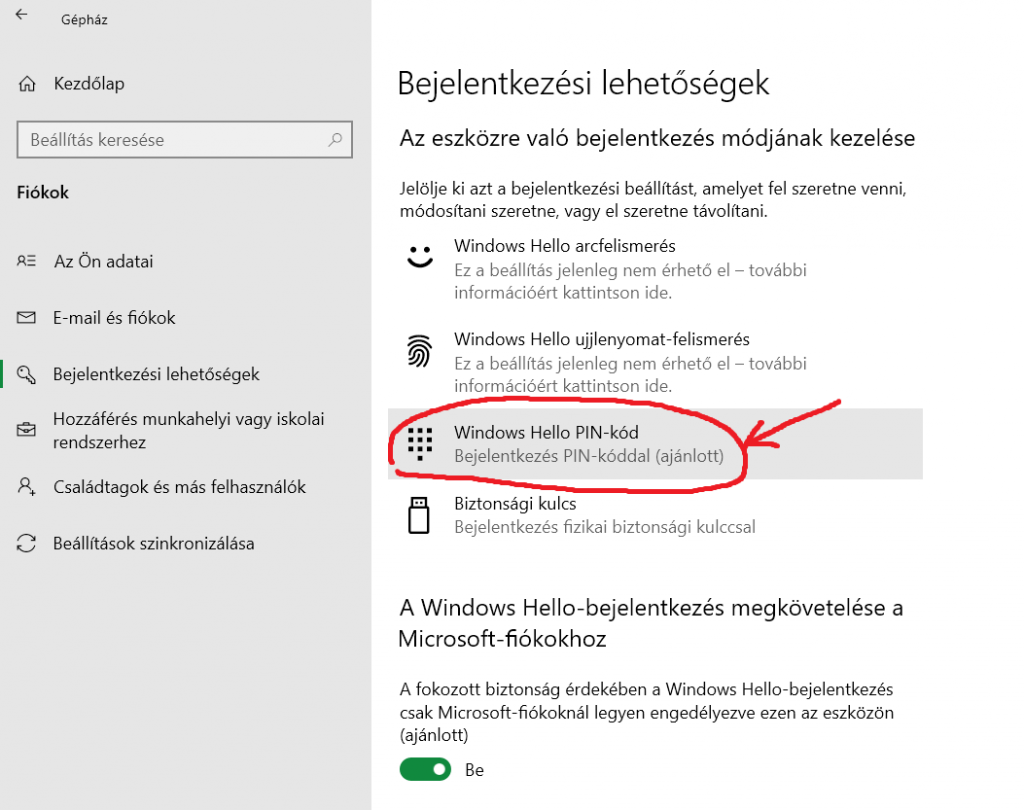Disable the Windows Hello-bejelentkezés megkövetelése toggle
This screenshot has height=810, width=1024.
click(425, 769)
